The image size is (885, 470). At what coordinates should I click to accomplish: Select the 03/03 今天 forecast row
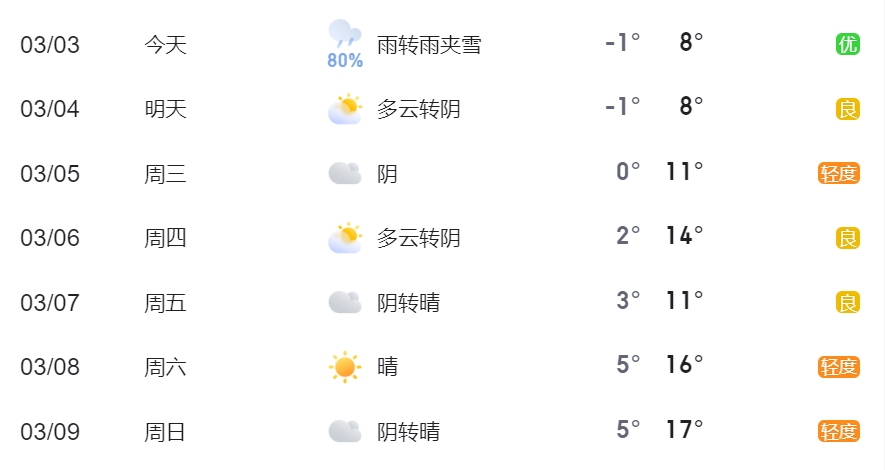pos(442,44)
